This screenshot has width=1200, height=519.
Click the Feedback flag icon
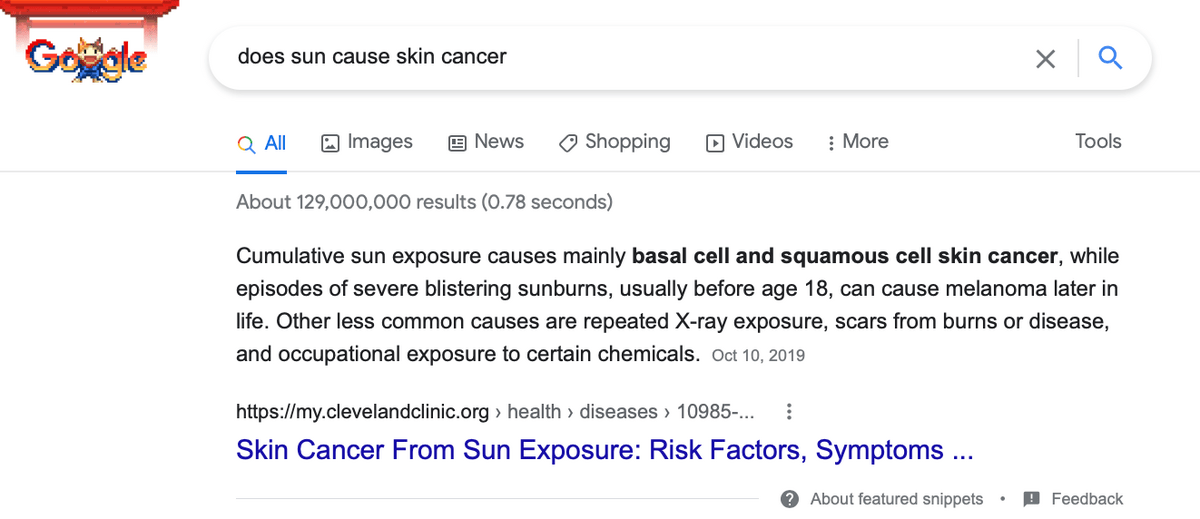(1032, 499)
